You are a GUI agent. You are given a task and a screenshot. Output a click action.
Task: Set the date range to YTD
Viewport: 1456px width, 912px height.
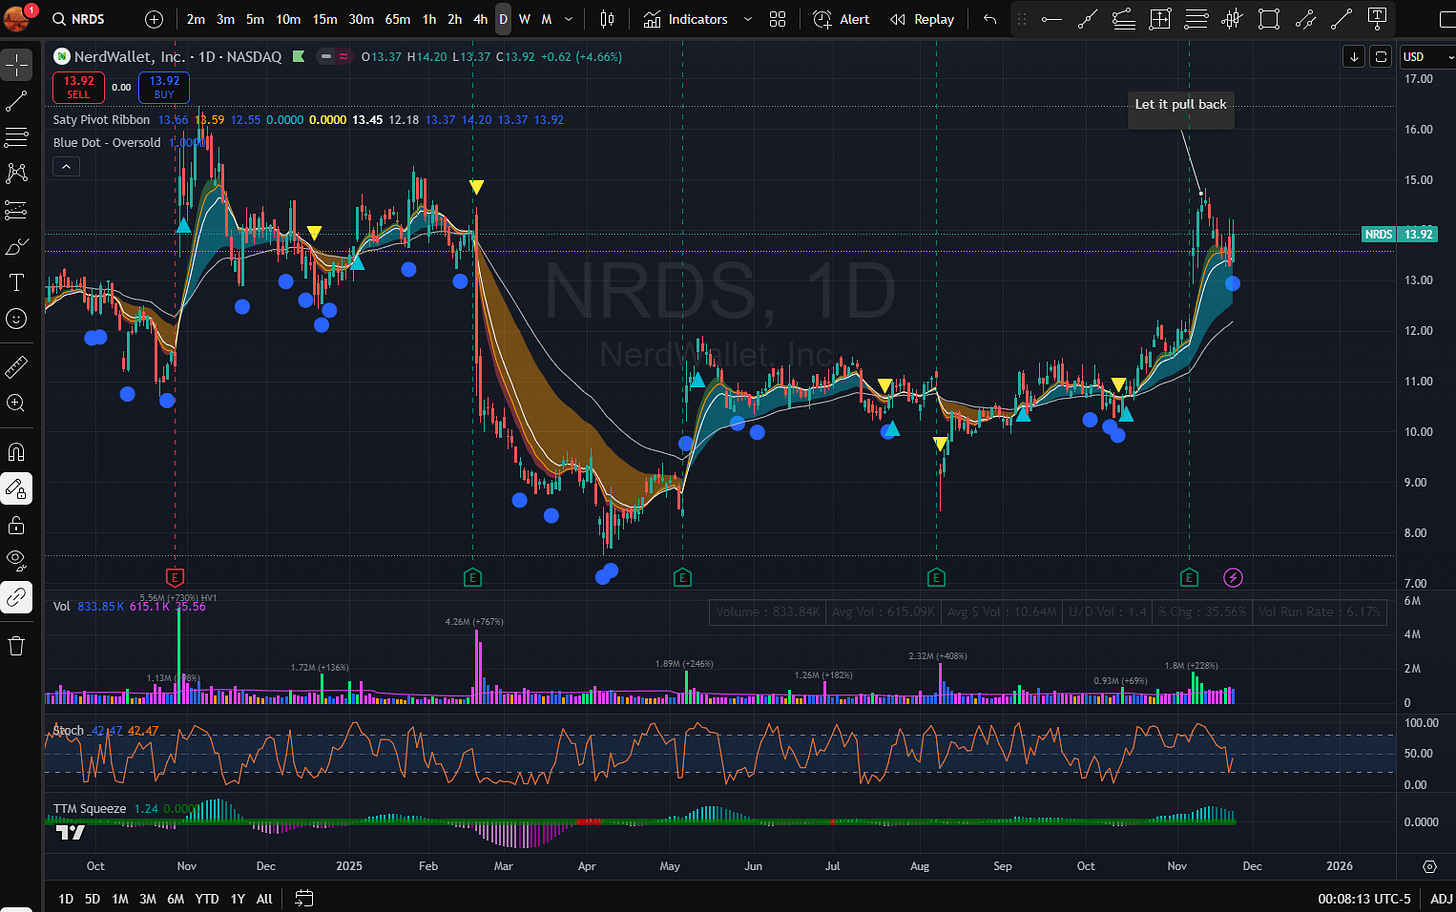pyautogui.click(x=206, y=898)
